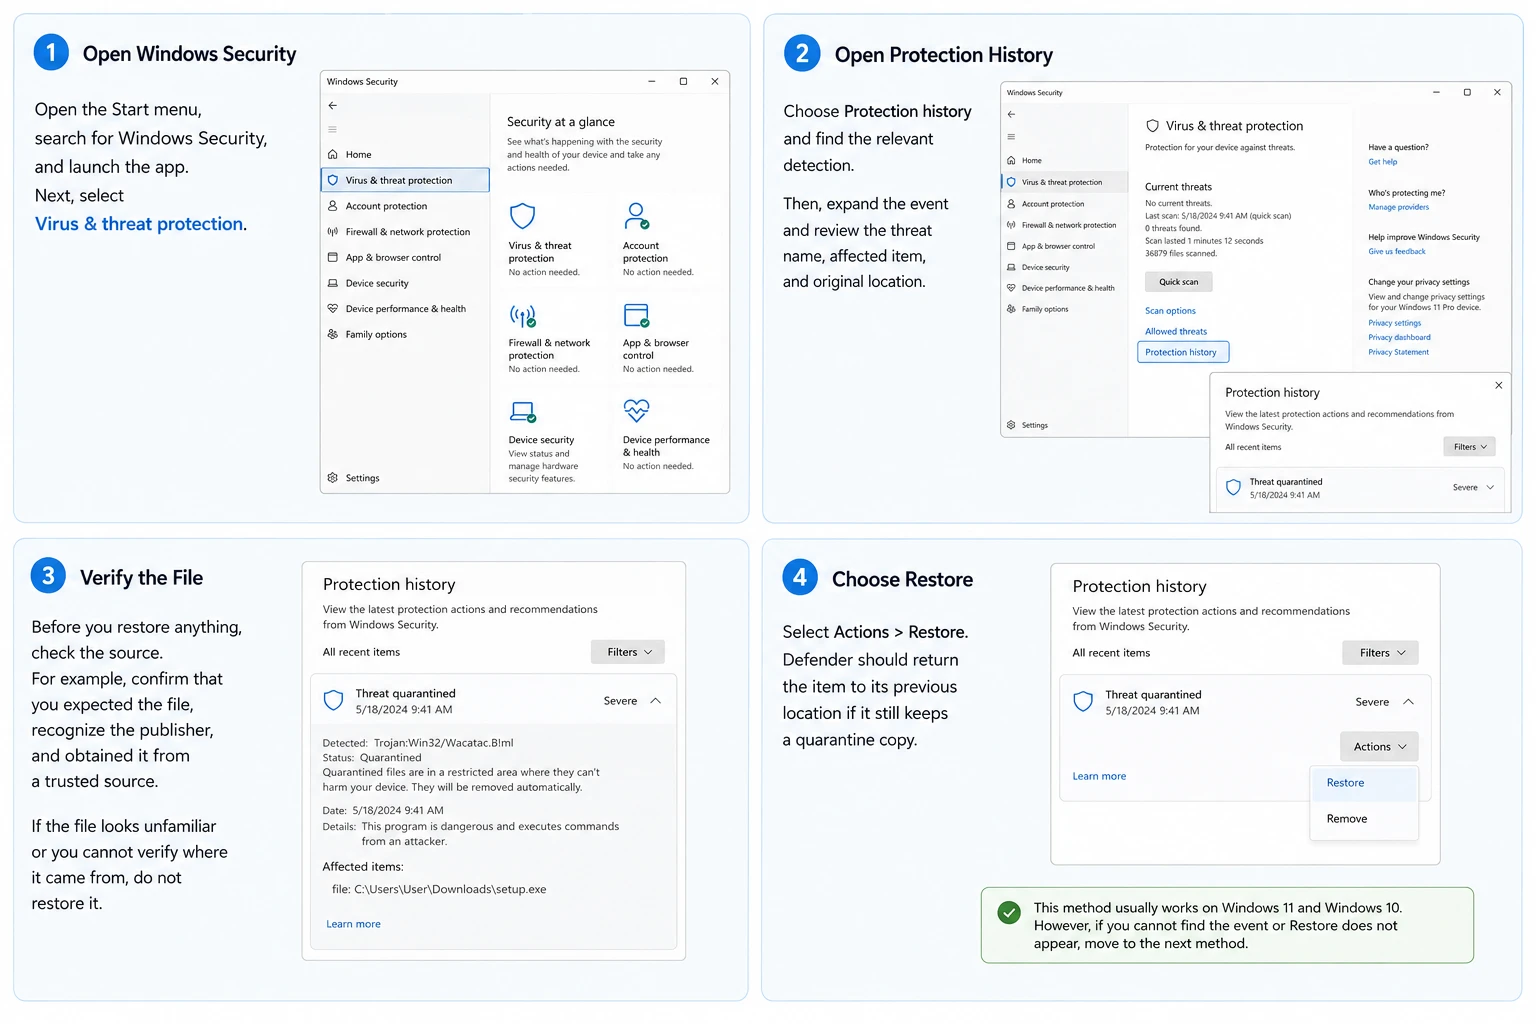Click the Give us feedback link
Viewport: 1536px width, 1024px height.
pos(1396,252)
